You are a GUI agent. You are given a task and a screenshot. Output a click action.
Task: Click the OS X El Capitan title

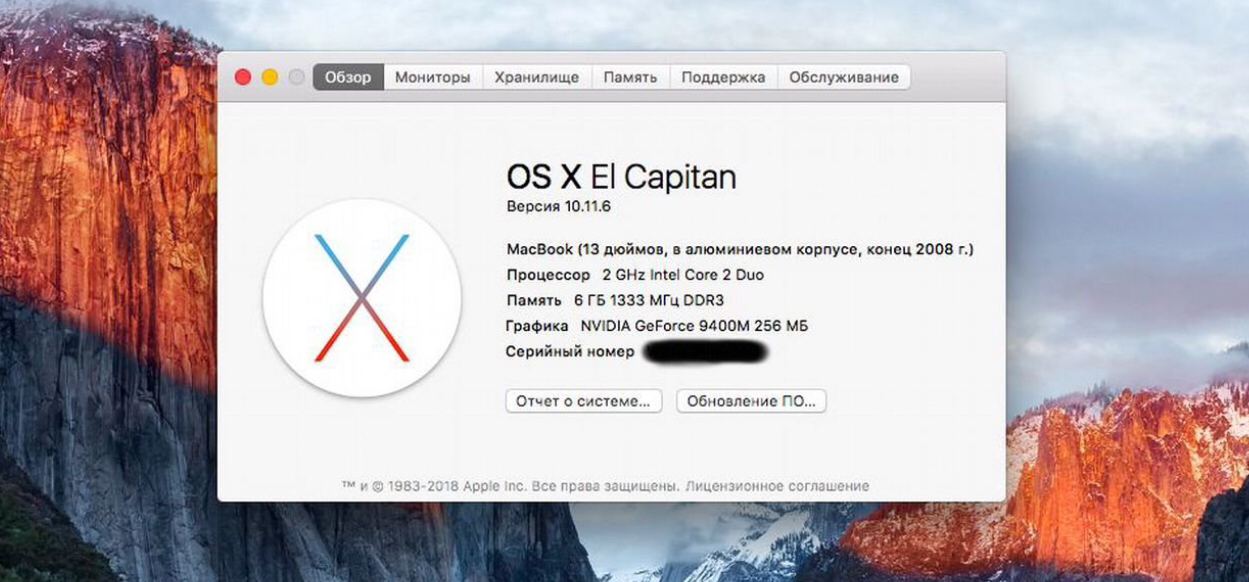click(x=622, y=177)
